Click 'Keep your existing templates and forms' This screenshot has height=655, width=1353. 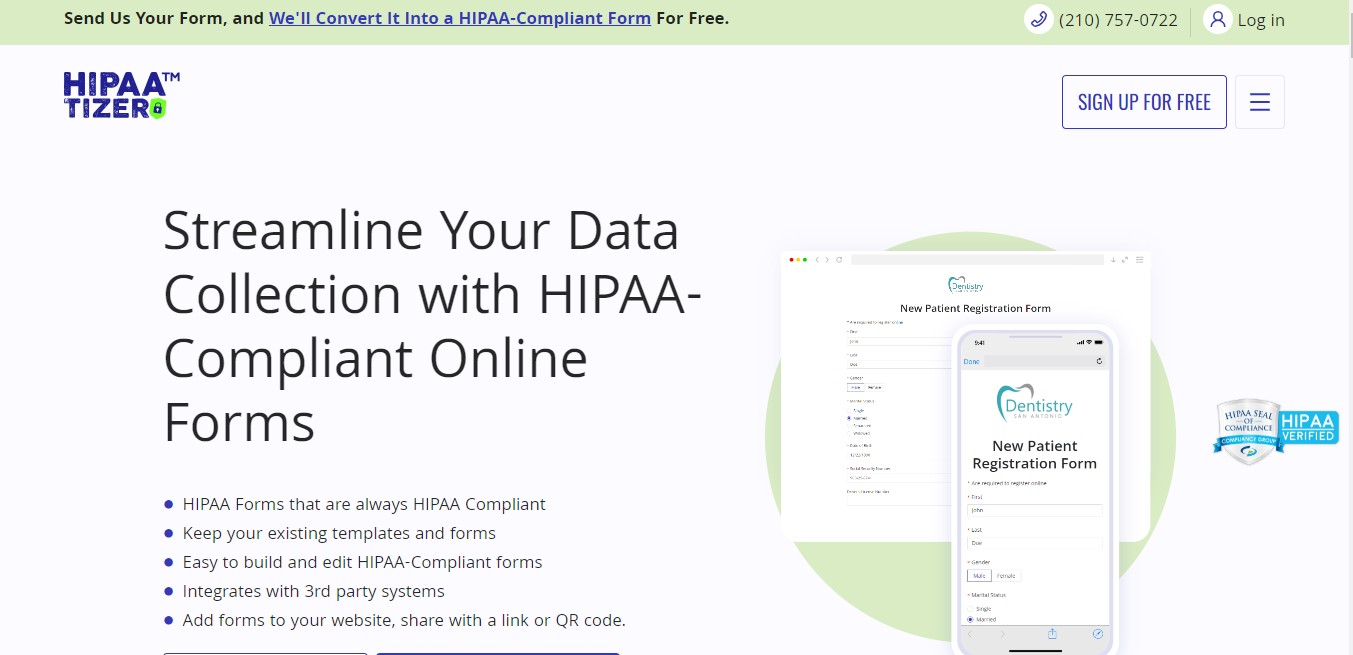tap(339, 533)
